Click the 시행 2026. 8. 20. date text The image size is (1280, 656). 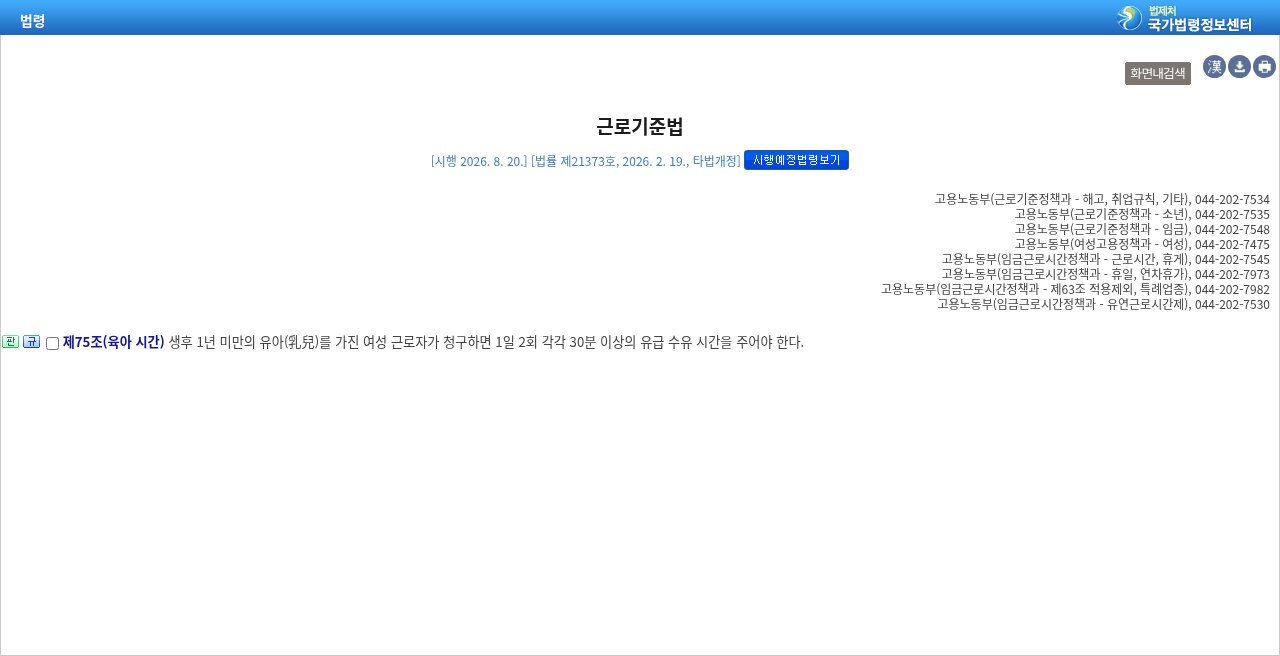[x=479, y=161]
